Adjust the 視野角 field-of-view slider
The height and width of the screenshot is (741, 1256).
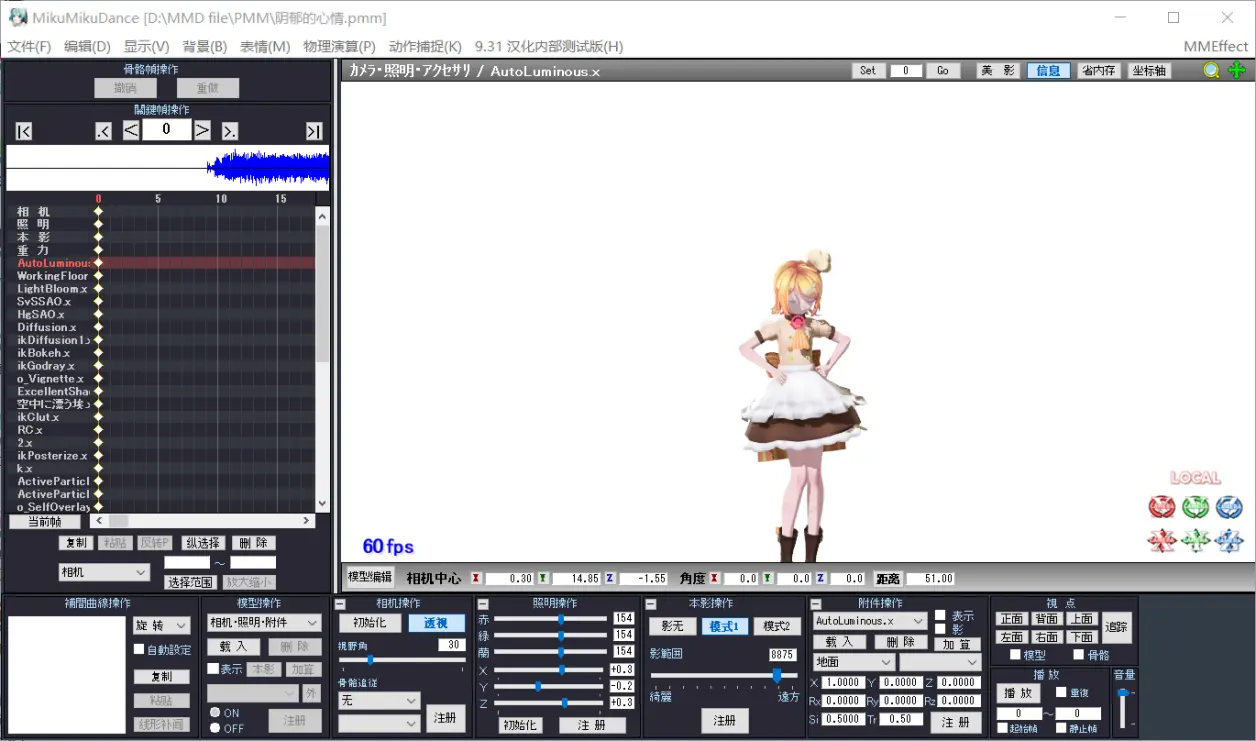click(x=401, y=660)
